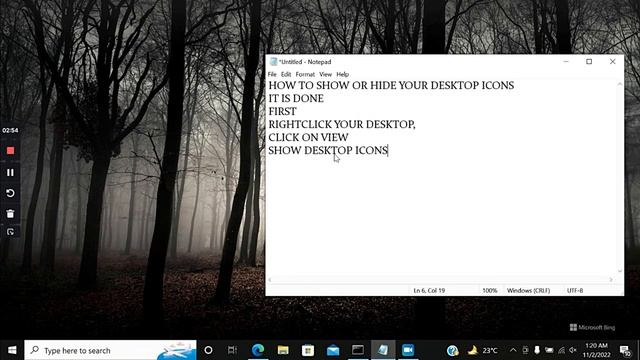The height and width of the screenshot is (360, 640).
Task: Click the horizontal scrollbar right arrow
Action: pyautogui.click(x=611, y=280)
